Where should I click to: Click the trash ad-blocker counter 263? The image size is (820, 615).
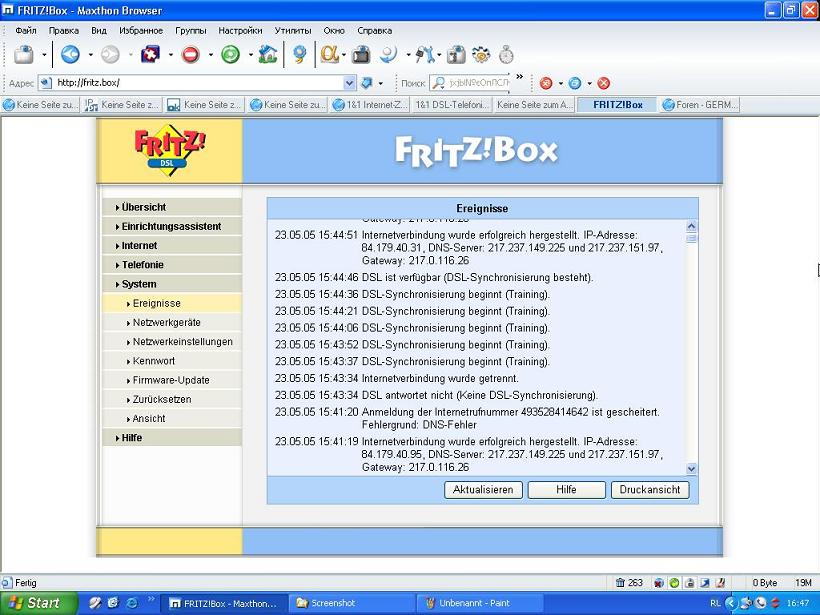tap(629, 583)
